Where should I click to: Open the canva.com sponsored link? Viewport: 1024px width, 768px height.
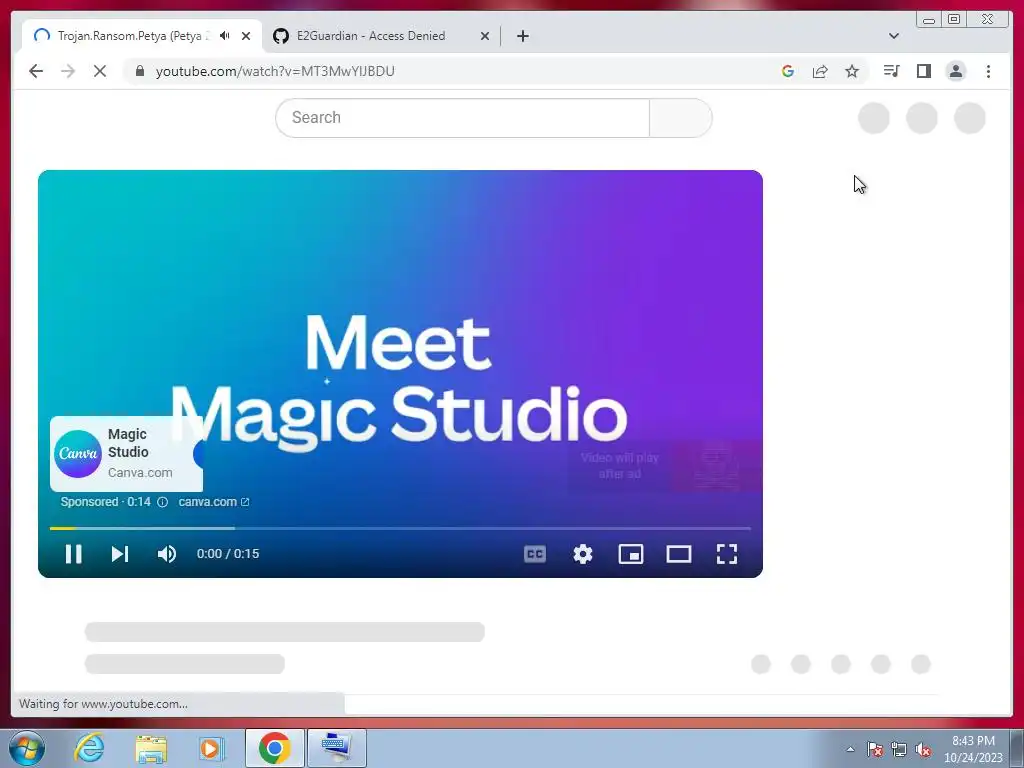coord(214,502)
